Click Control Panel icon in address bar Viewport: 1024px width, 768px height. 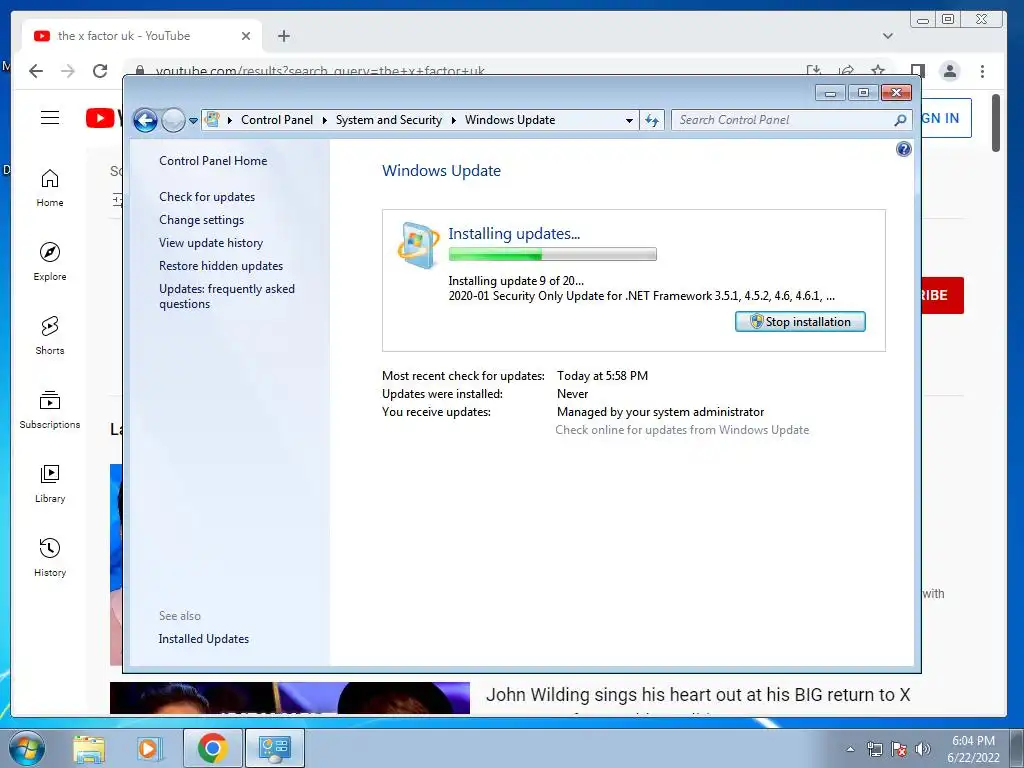212,120
